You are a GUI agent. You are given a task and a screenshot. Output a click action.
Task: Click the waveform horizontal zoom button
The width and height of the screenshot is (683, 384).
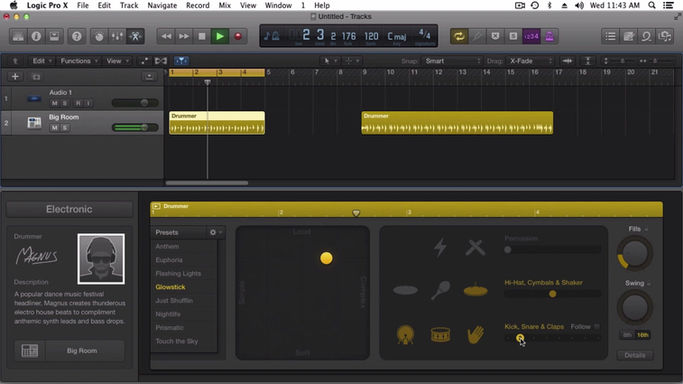click(567, 61)
